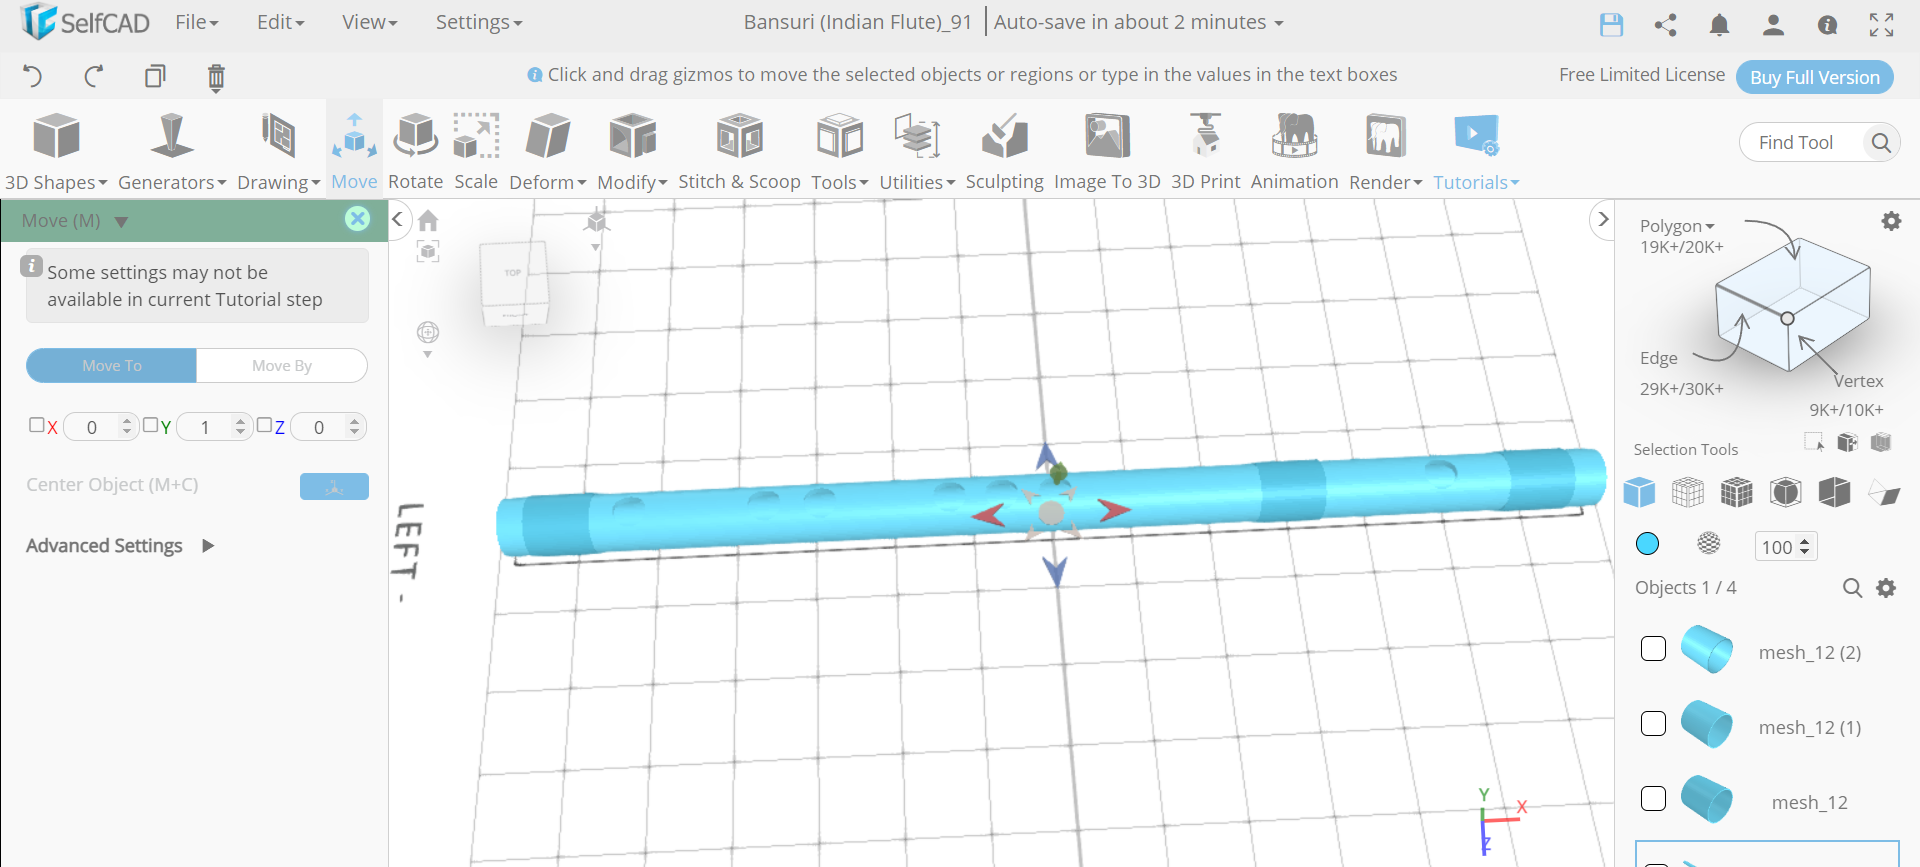Click the search objects magnifier icon
1920x867 pixels.
pyautogui.click(x=1852, y=588)
